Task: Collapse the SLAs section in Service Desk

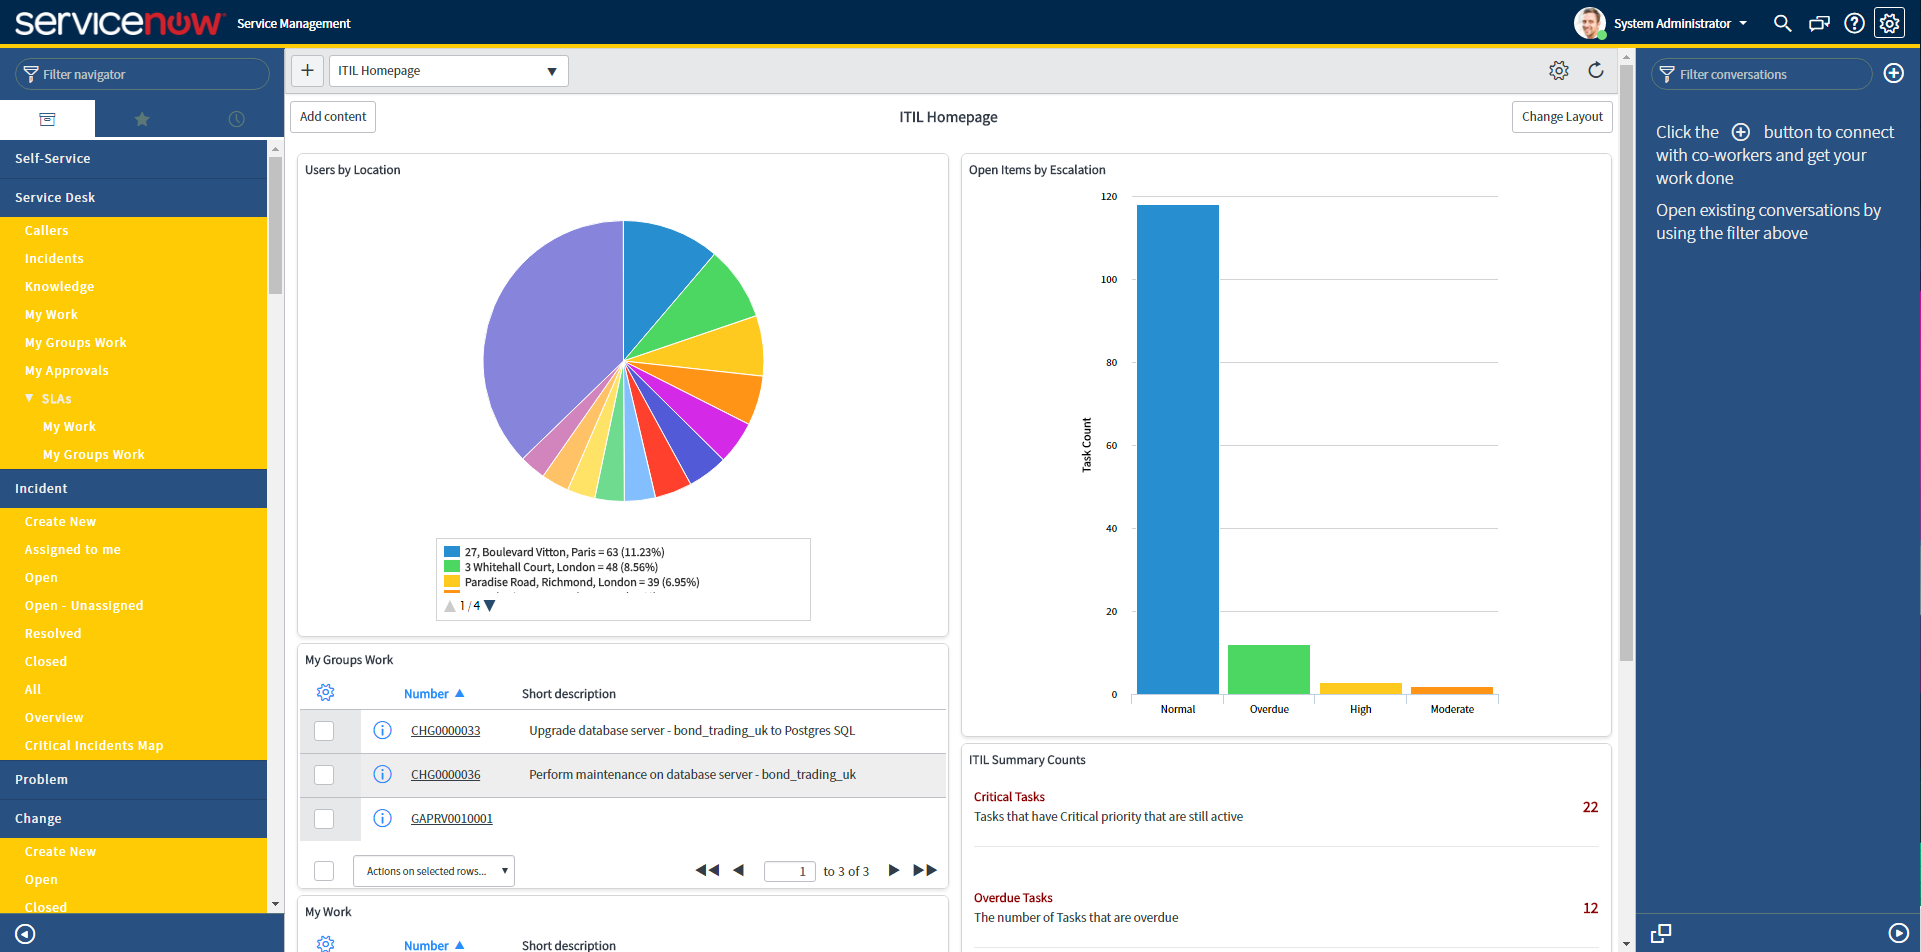Action: [x=29, y=398]
